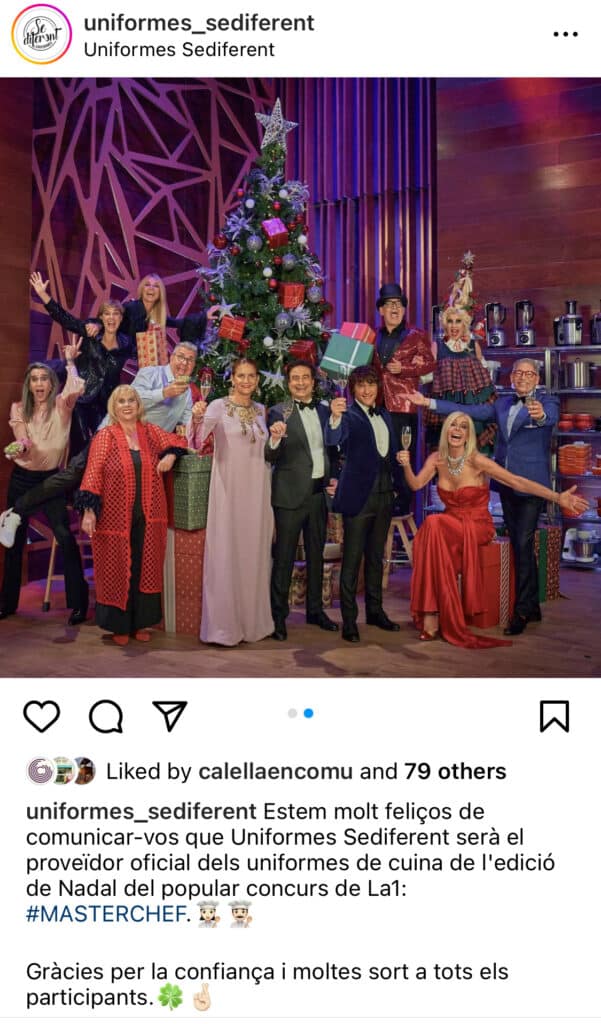
Task: Open the #MASTERCHEF hashtag
Action: coord(106,914)
